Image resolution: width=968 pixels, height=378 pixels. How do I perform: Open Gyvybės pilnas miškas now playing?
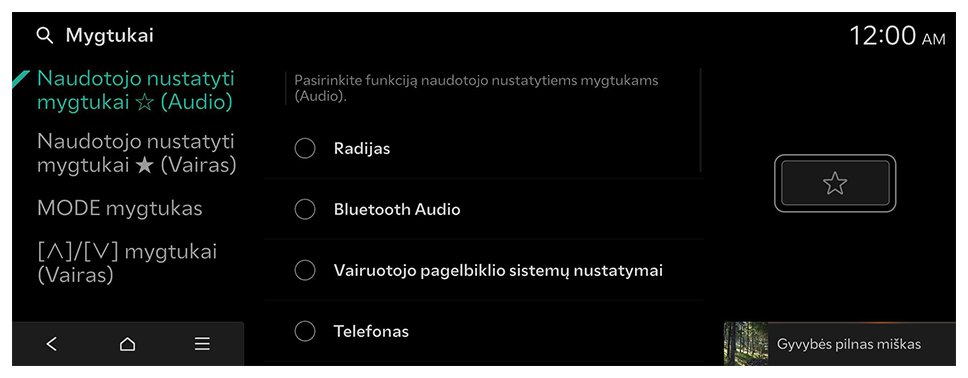point(840,343)
